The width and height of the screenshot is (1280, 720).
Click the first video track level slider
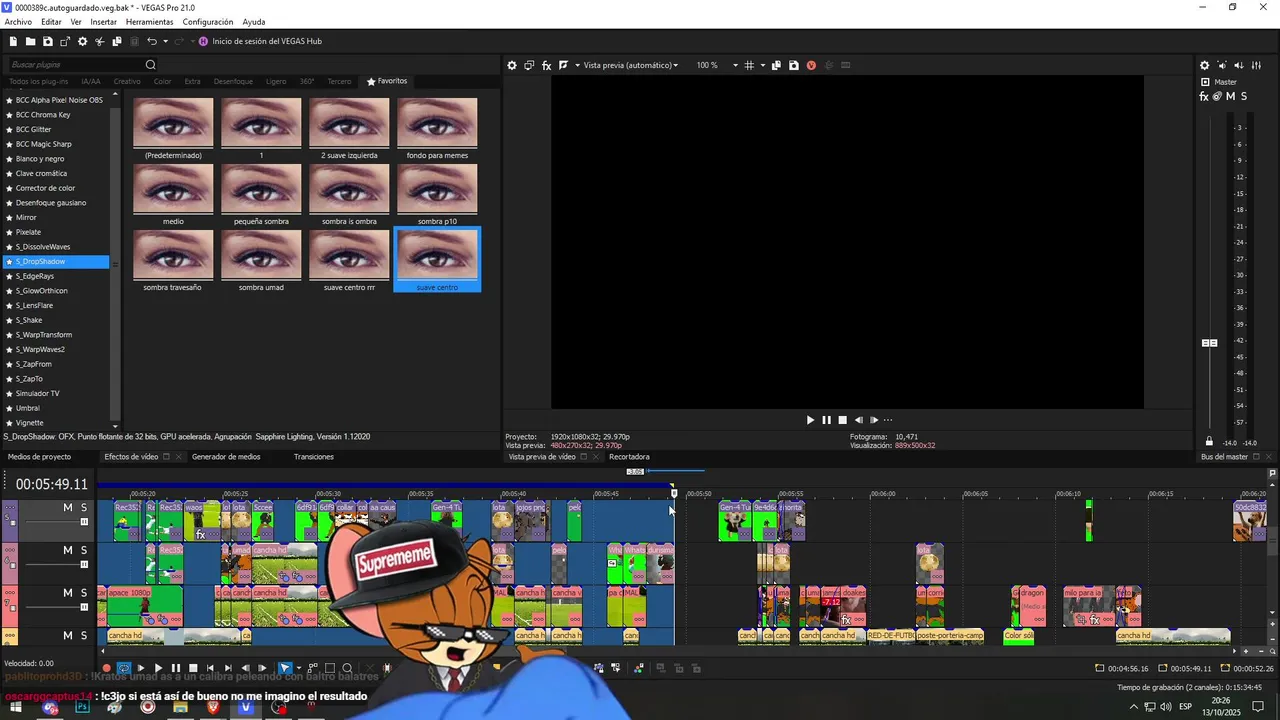pos(84,522)
